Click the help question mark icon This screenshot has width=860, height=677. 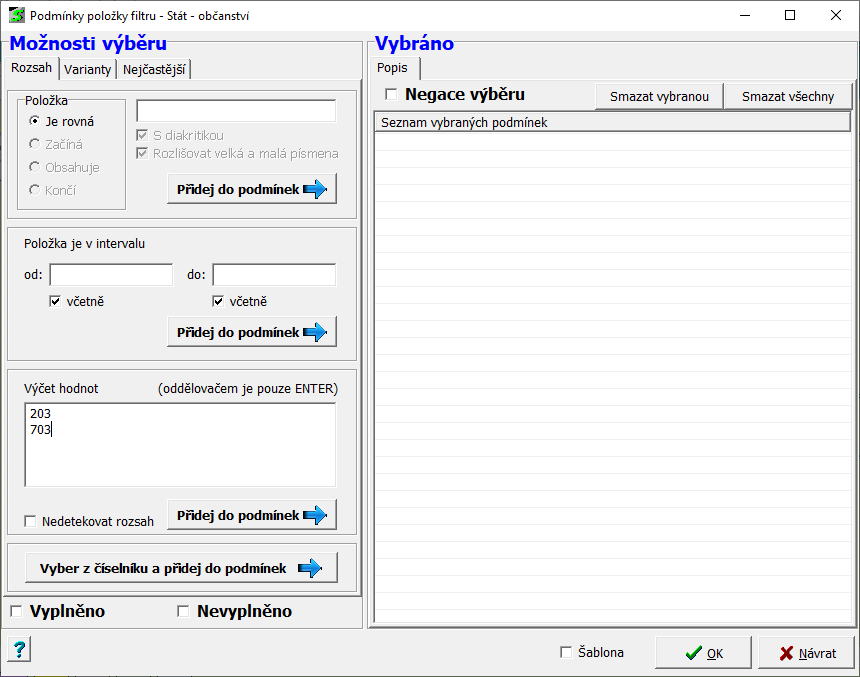19,650
